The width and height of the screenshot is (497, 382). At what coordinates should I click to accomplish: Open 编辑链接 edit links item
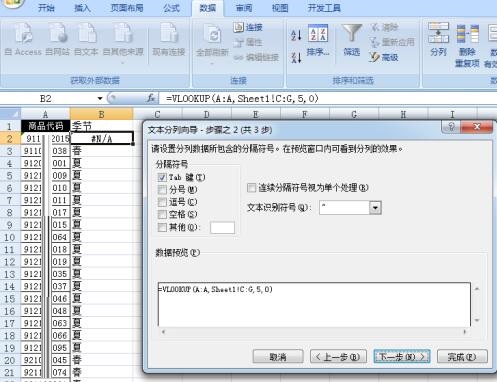pyautogui.click(x=256, y=57)
